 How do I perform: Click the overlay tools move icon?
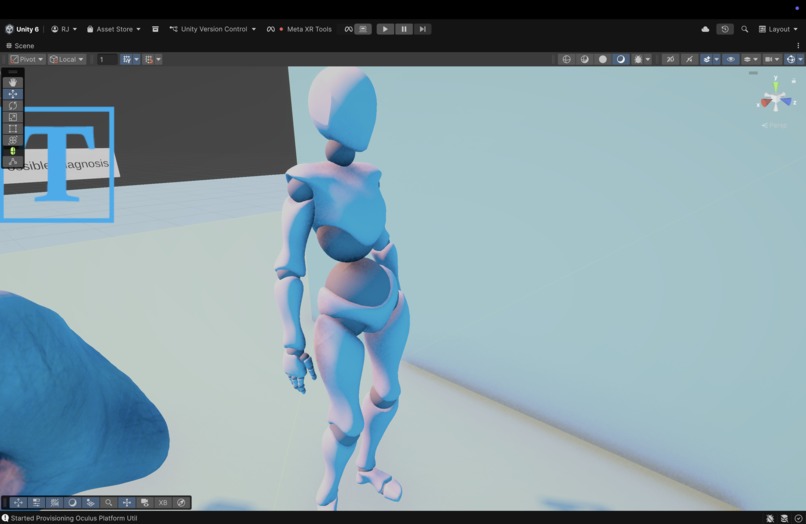tap(18, 502)
